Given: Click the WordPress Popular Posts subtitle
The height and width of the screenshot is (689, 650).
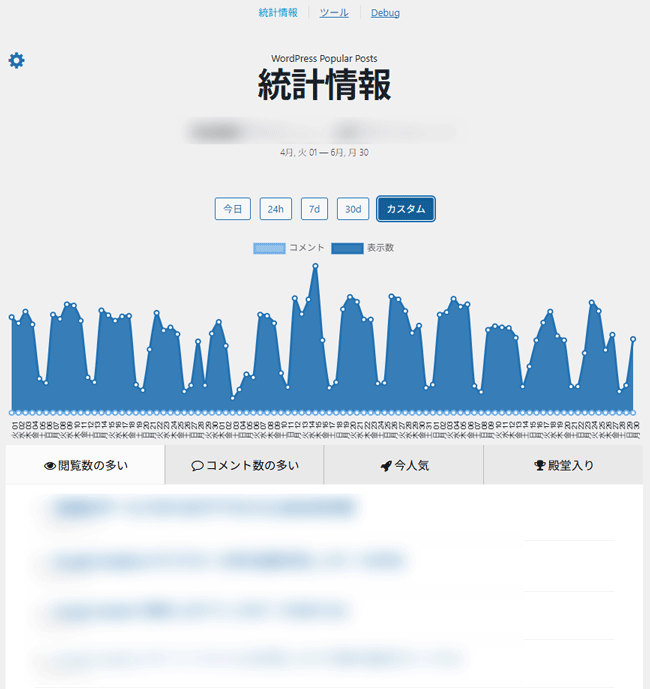Looking at the screenshot, I should click(x=324, y=58).
